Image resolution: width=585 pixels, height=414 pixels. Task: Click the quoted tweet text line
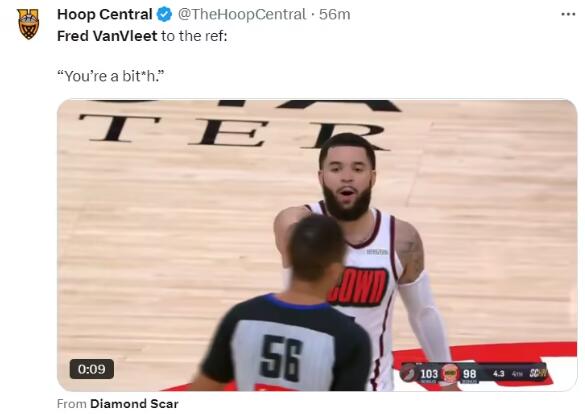point(110,76)
